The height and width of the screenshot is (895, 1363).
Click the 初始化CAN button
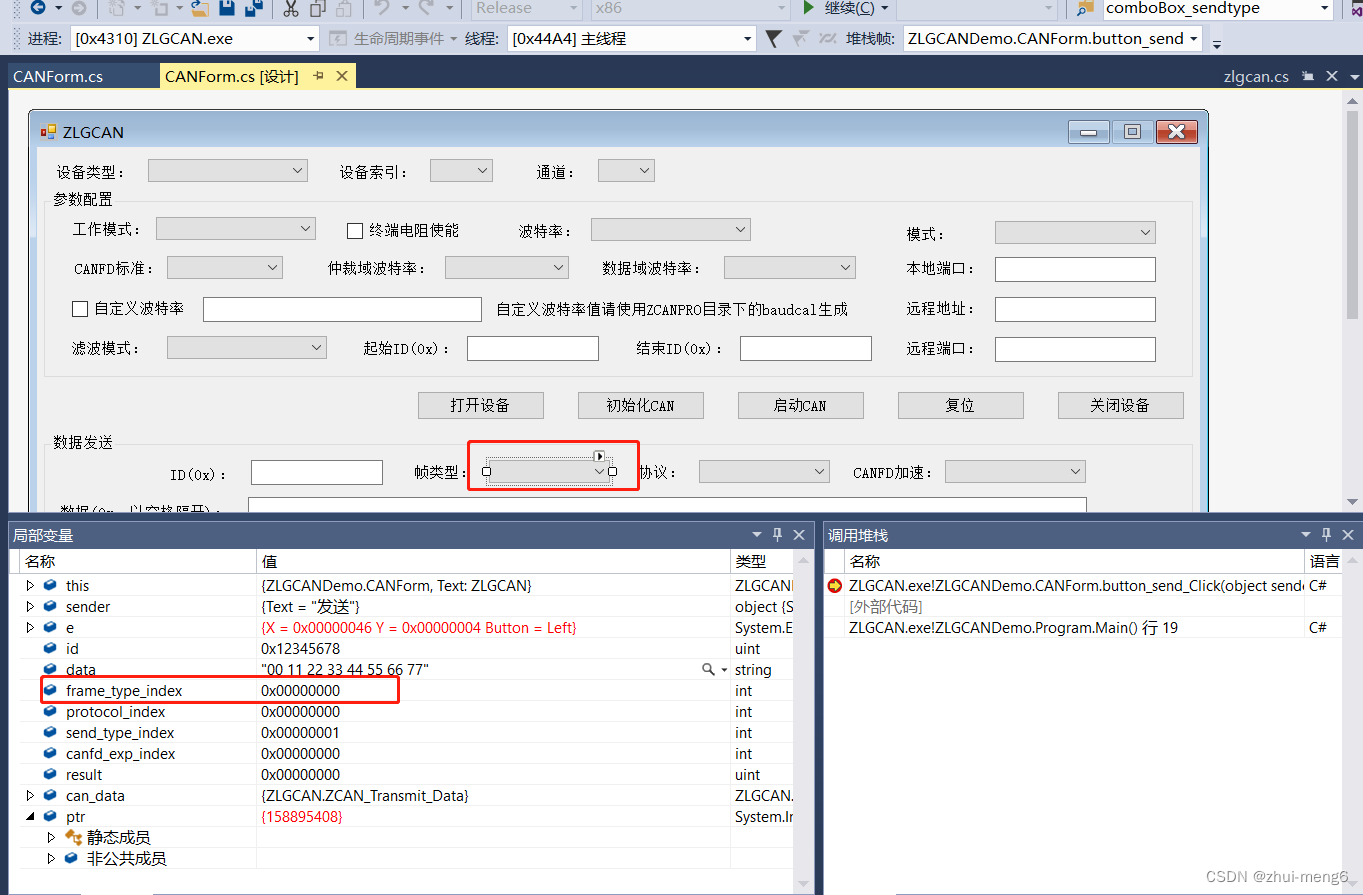point(641,405)
